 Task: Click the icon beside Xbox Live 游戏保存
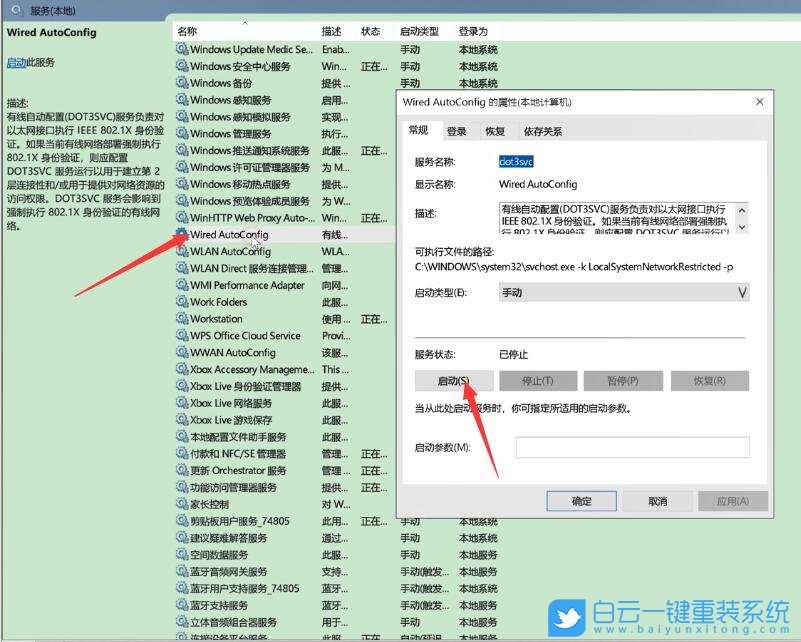pos(180,420)
